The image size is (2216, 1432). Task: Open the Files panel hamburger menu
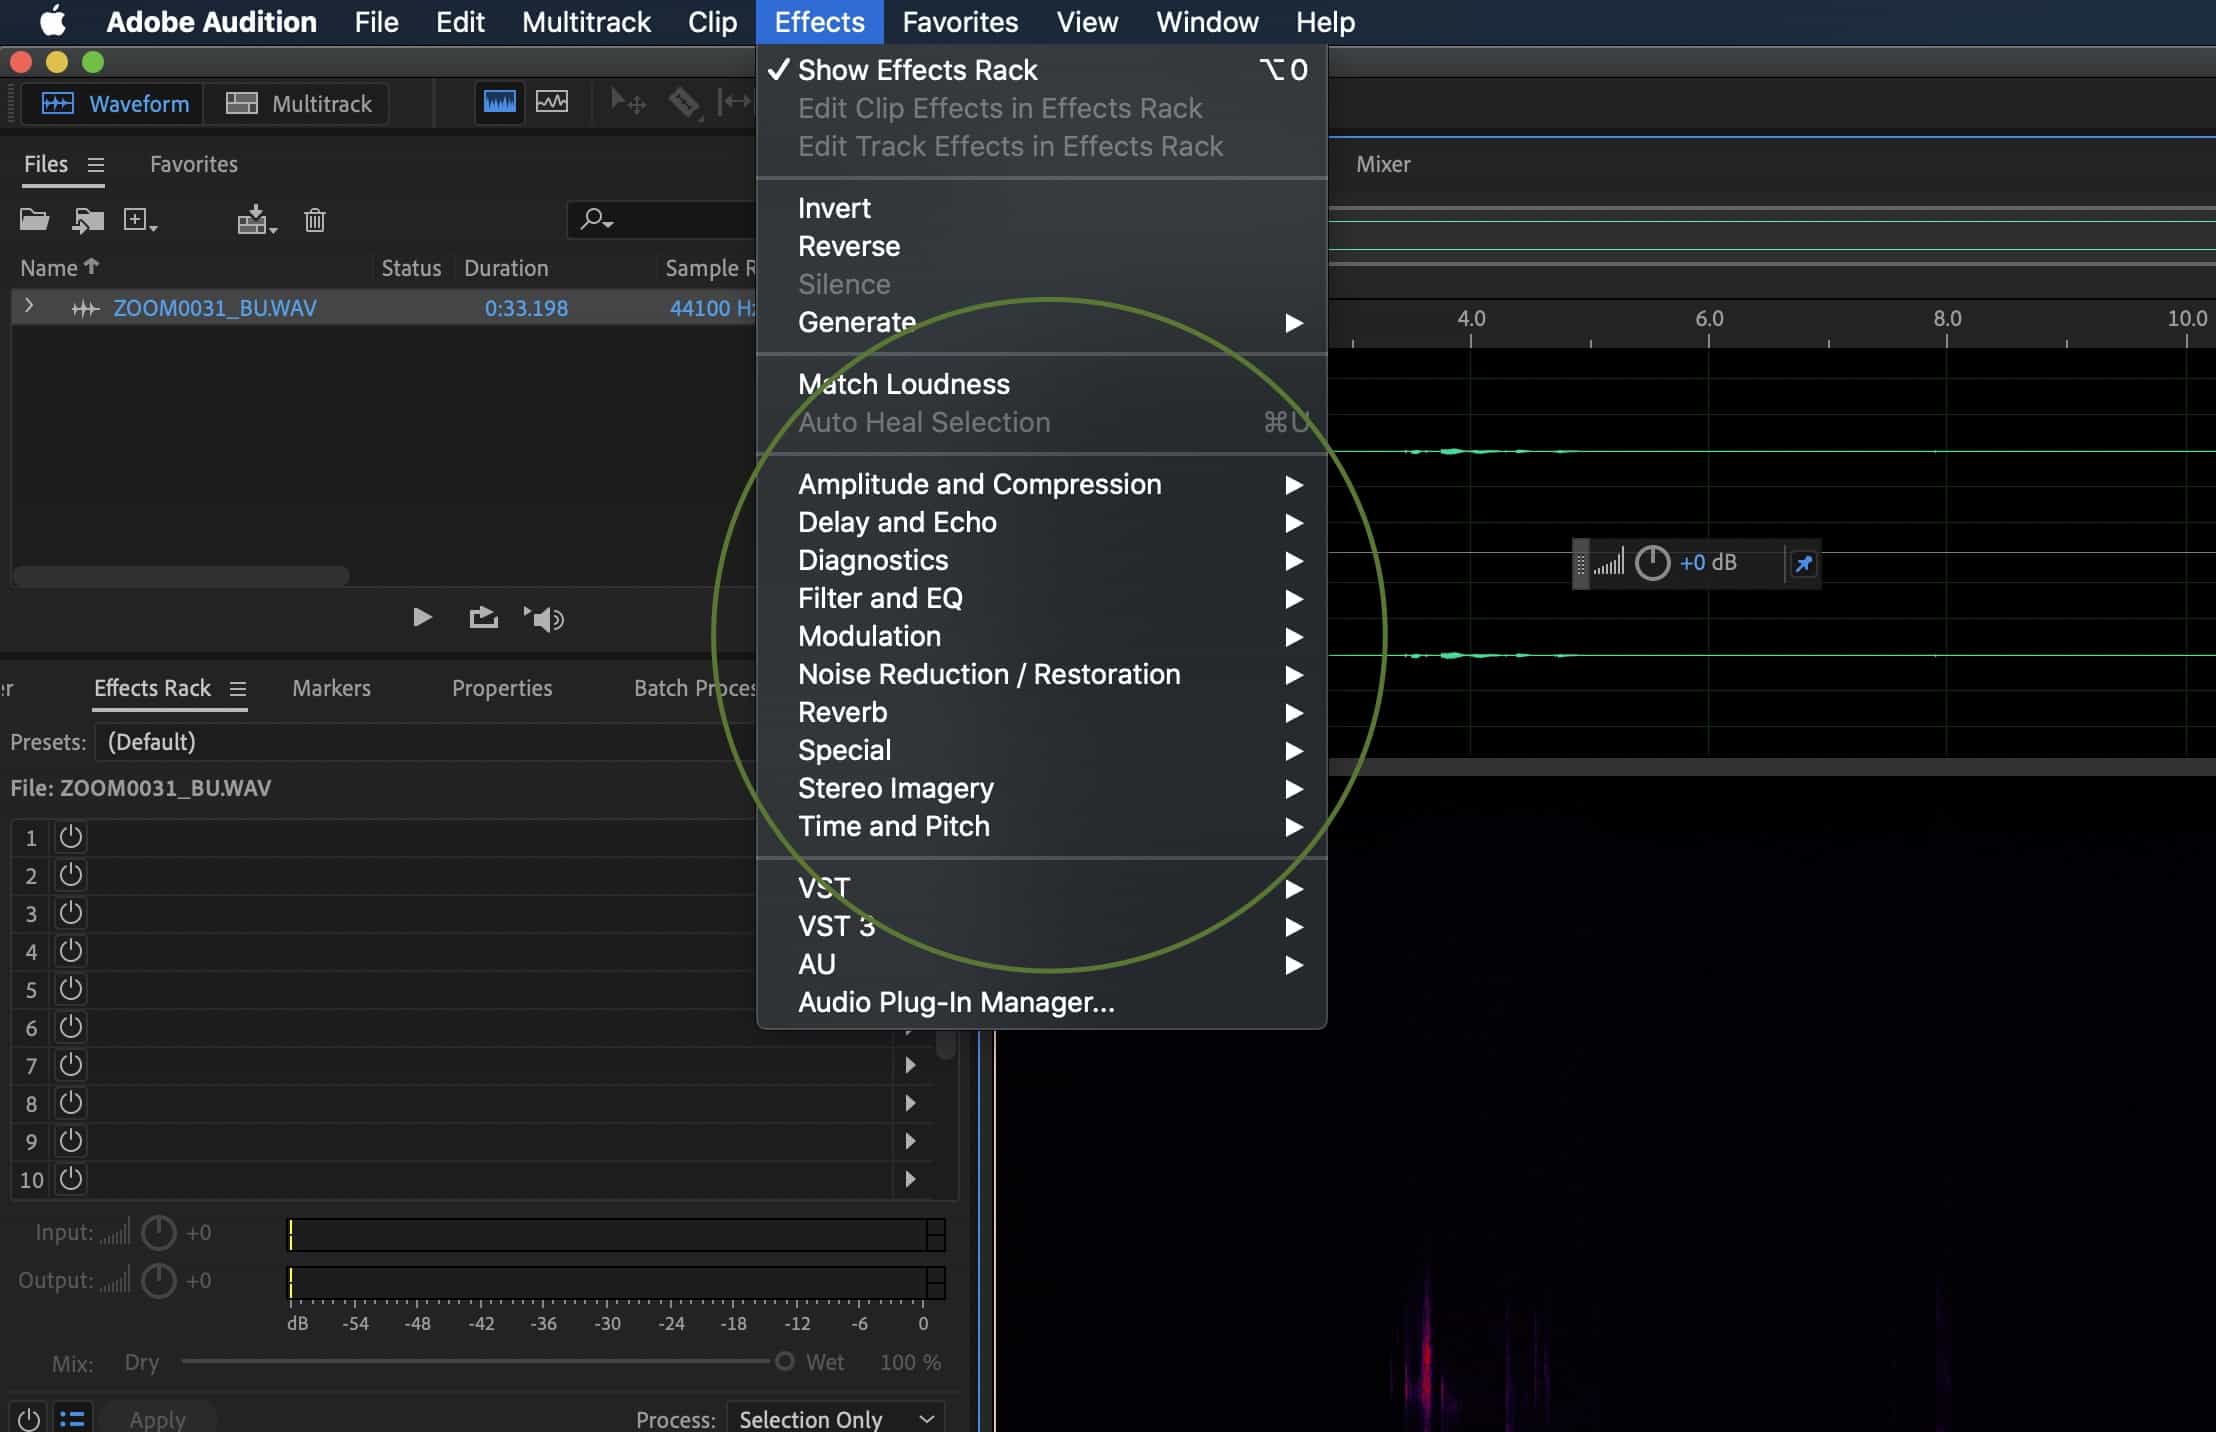pos(96,165)
